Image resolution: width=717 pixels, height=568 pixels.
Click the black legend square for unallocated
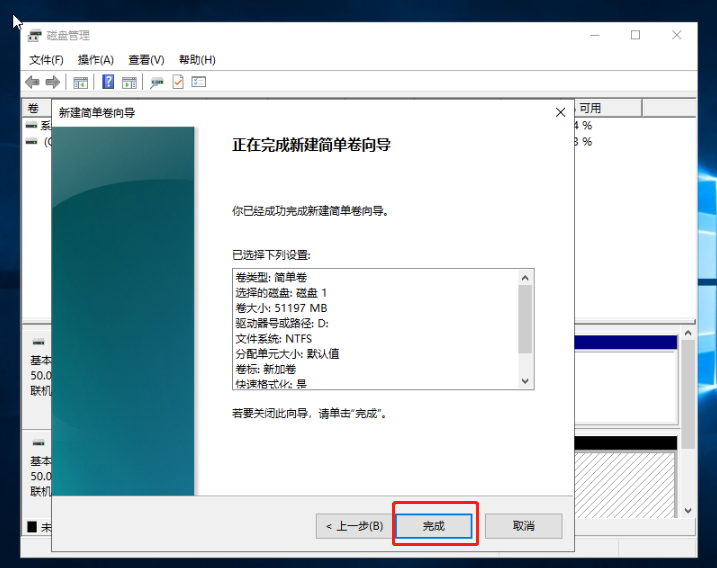click(x=32, y=527)
